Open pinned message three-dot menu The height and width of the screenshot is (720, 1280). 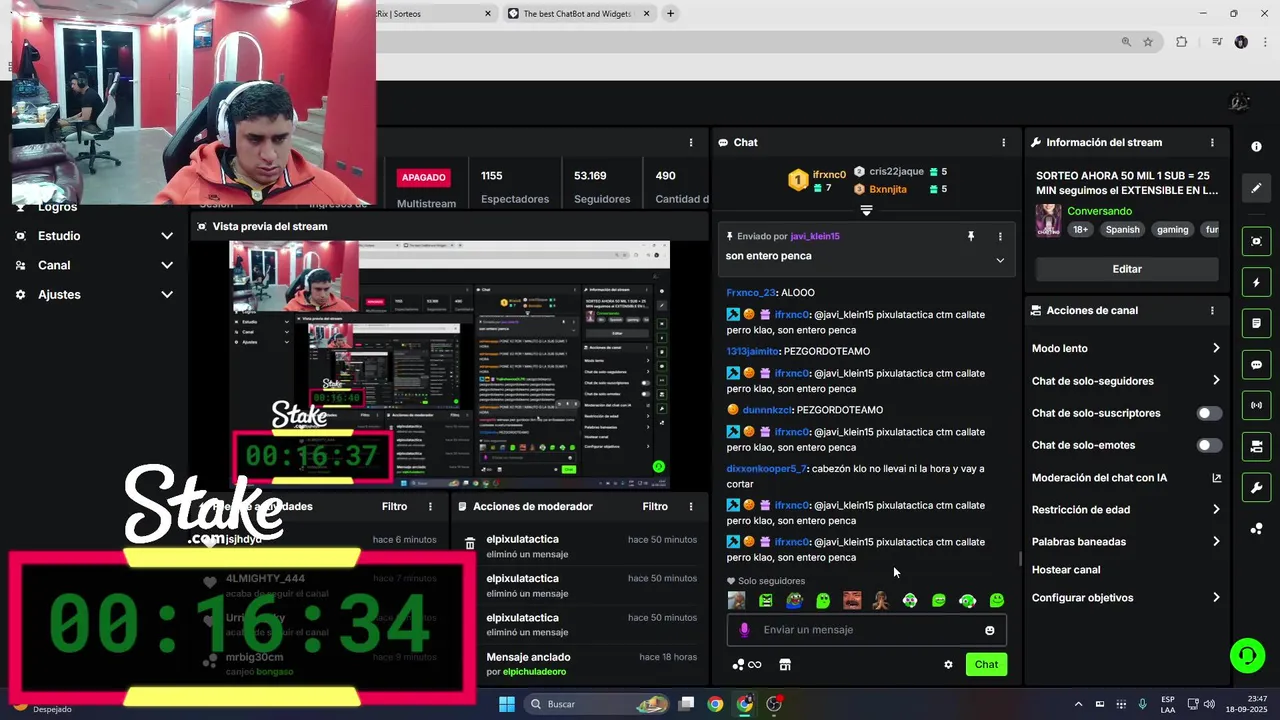[1000, 236]
